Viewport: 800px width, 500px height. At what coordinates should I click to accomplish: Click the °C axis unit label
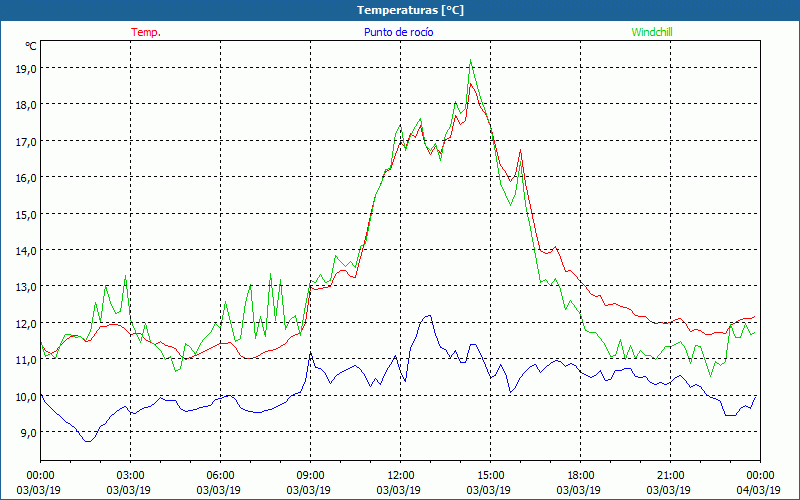pos(31,46)
